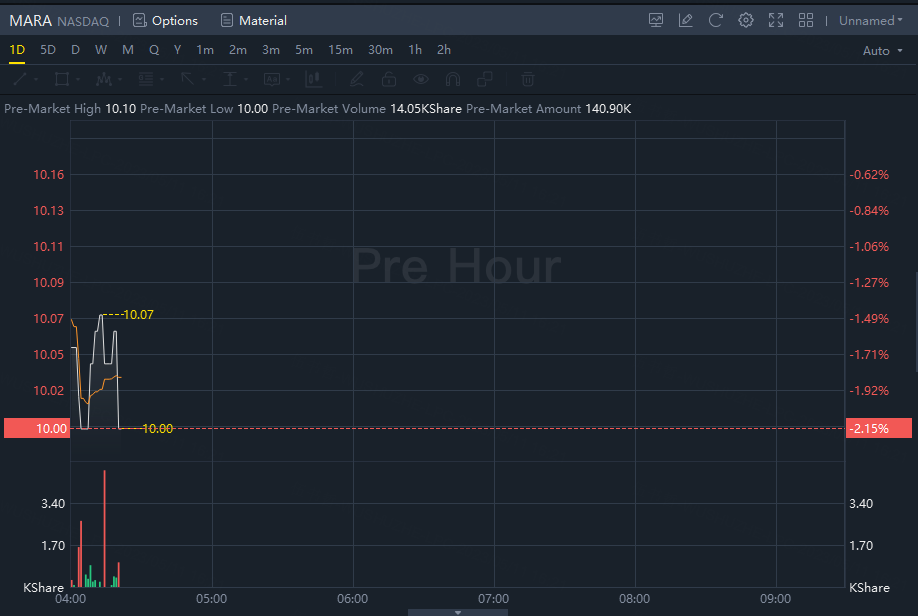Click the -2.15% percent change label
Viewport: 918px width, 616px height.
point(879,428)
